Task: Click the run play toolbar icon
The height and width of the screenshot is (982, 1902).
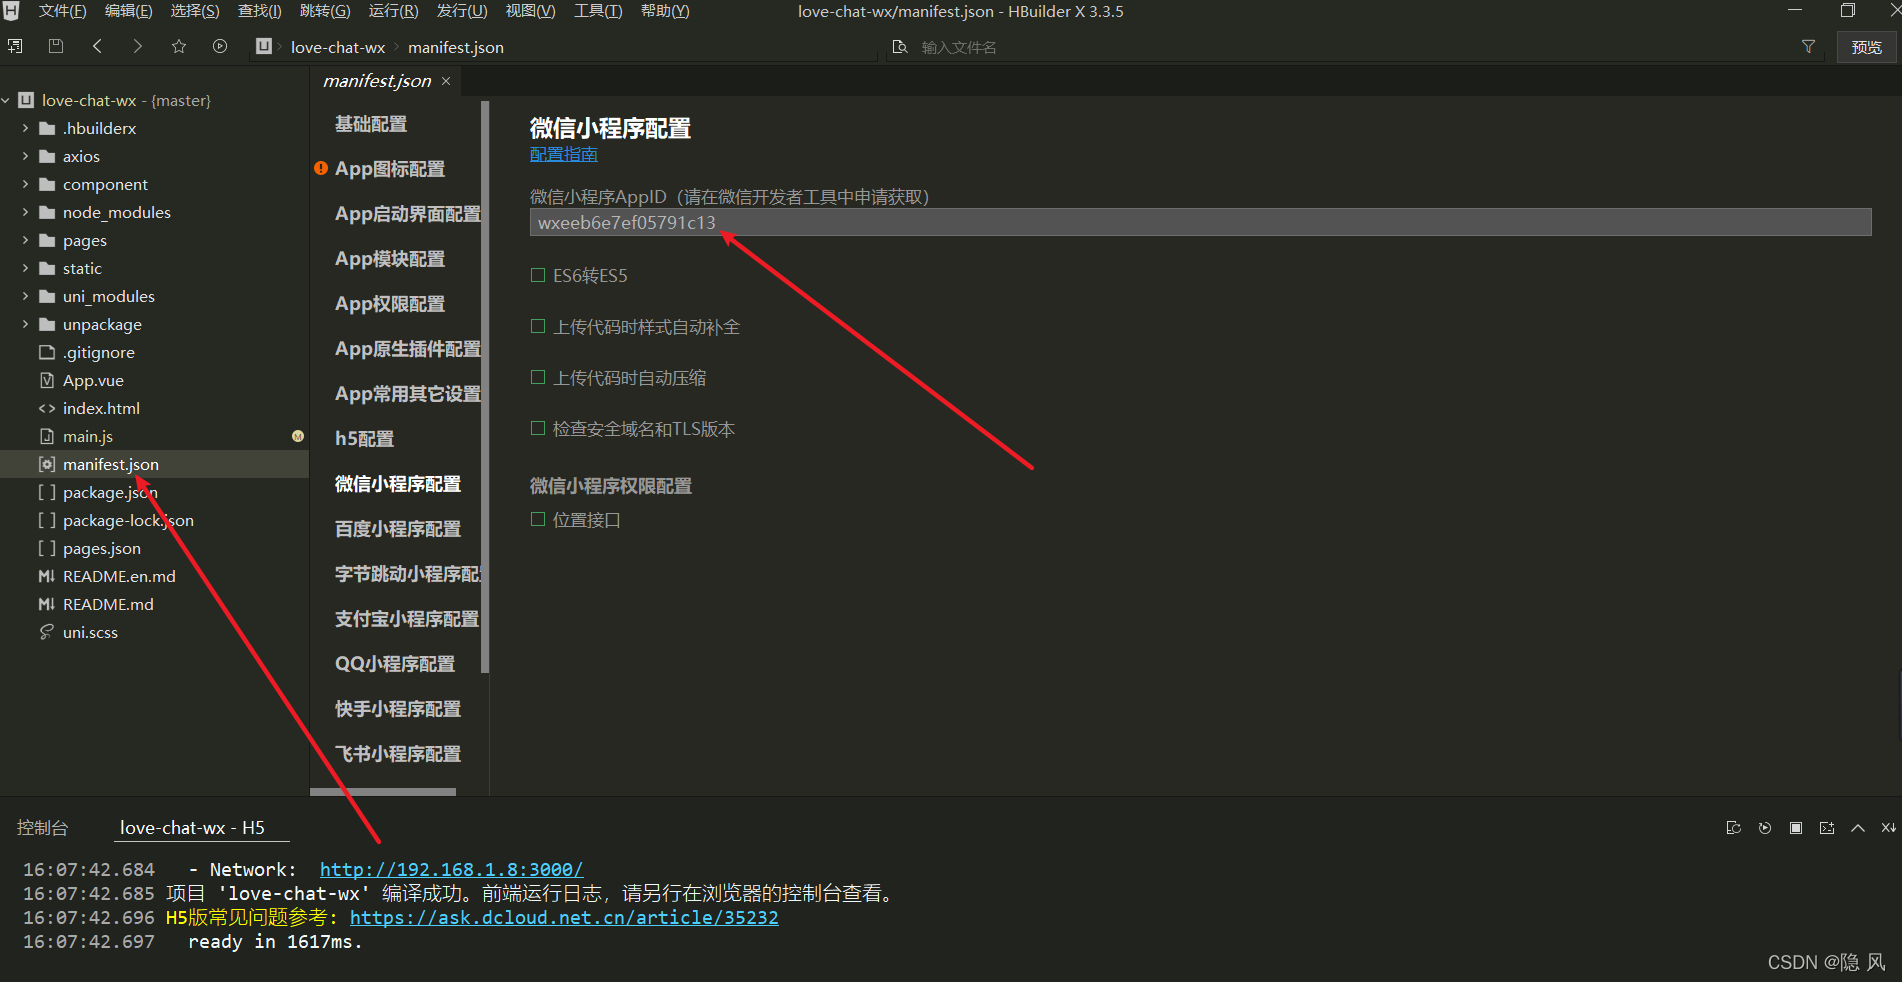Action: (220, 46)
